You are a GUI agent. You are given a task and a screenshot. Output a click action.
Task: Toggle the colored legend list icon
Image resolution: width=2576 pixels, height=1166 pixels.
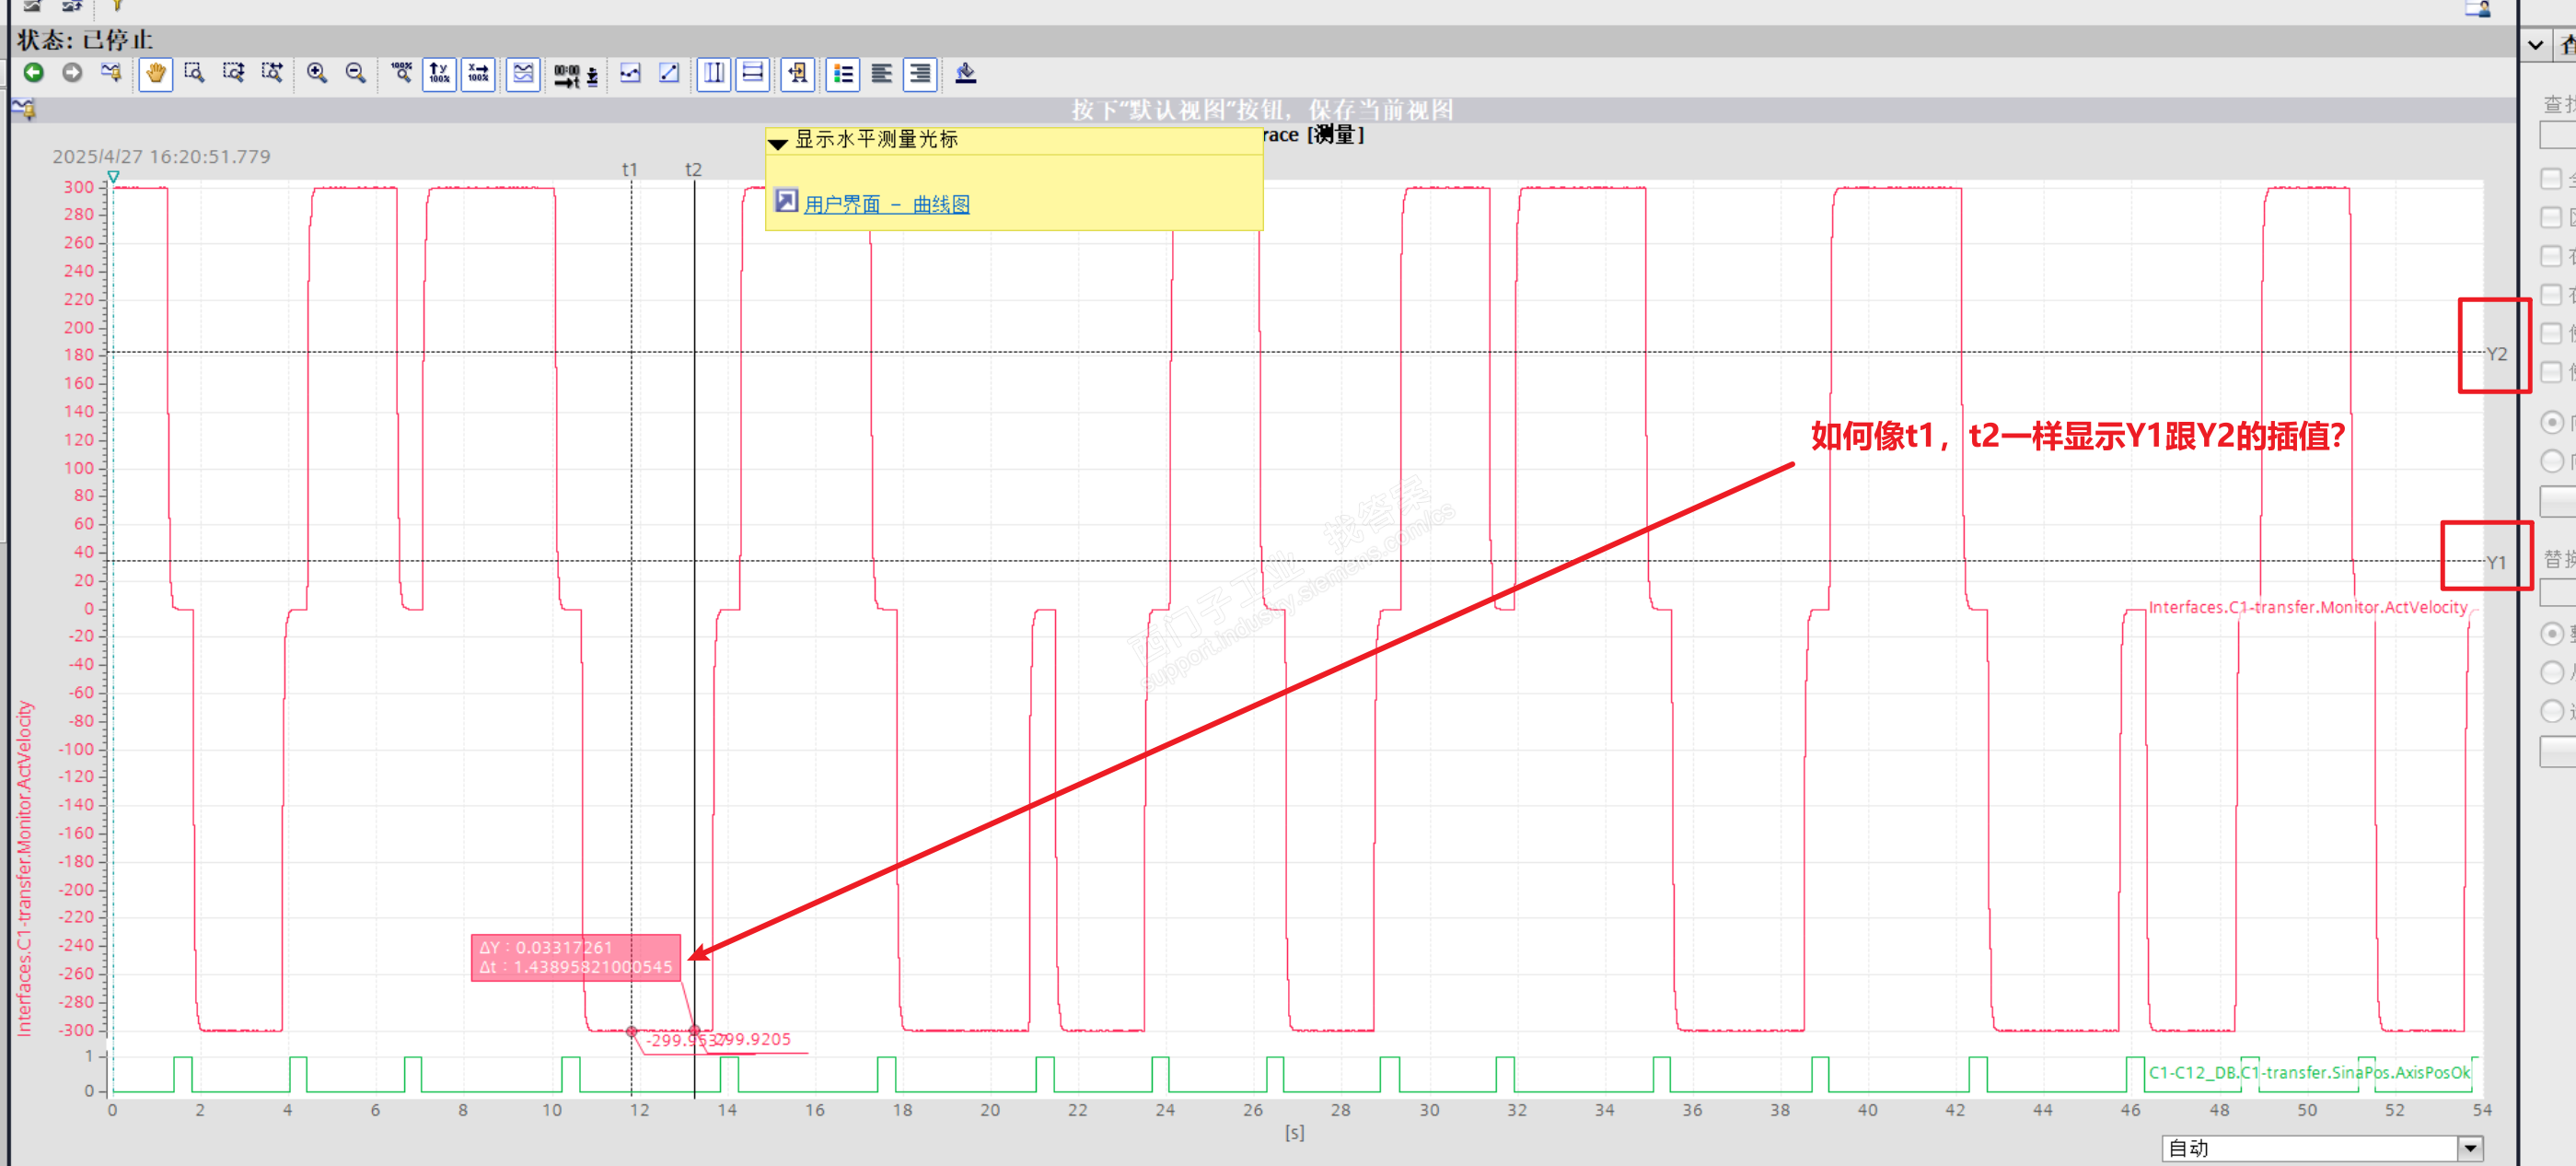[843, 73]
